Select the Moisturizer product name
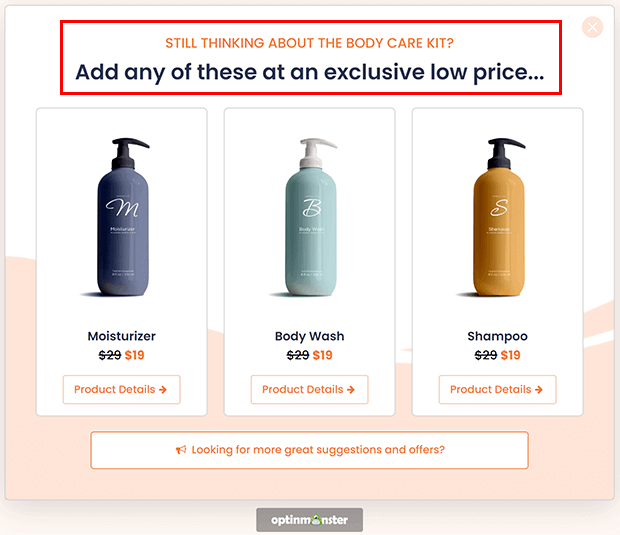620x535 pixels. 121,336
